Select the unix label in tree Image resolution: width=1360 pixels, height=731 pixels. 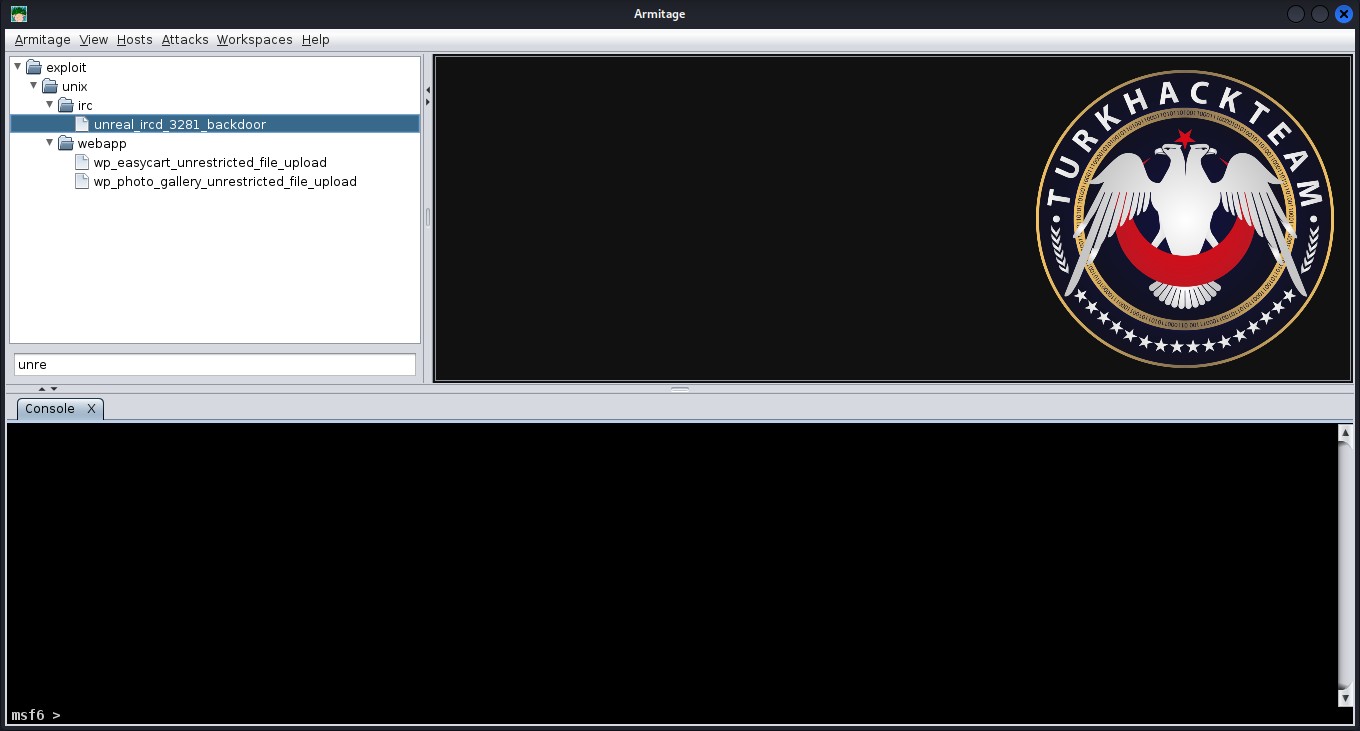point(74,86)
